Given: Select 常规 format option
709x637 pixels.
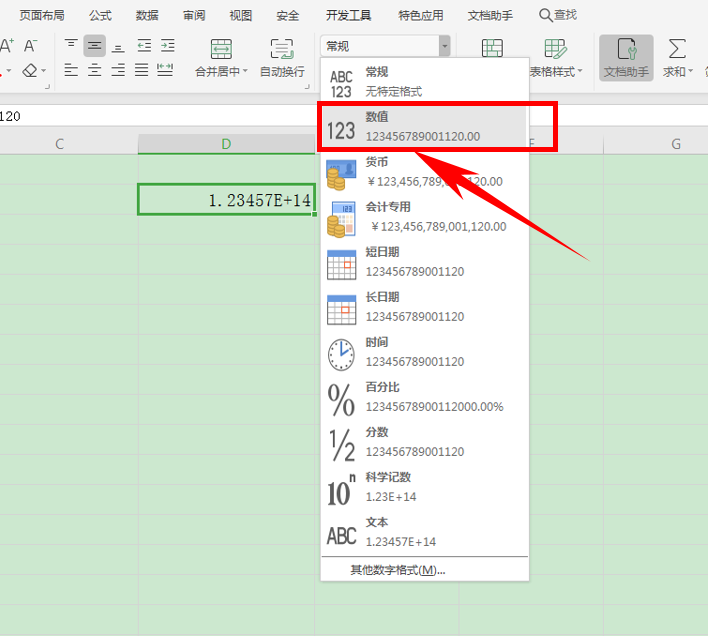Looking at the screenshot, I should (x=425, y=81).
